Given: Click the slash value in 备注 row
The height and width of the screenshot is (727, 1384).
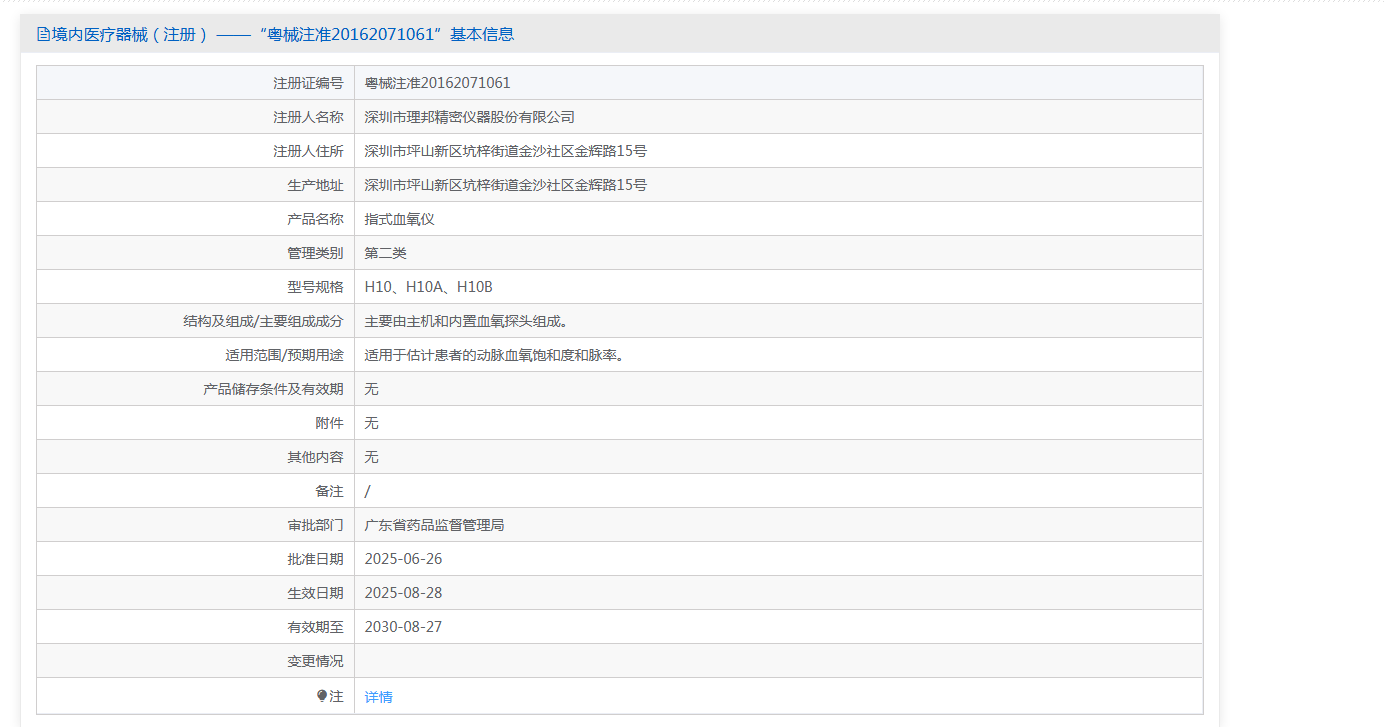Looking at the screenshot, I should point(367,491).
